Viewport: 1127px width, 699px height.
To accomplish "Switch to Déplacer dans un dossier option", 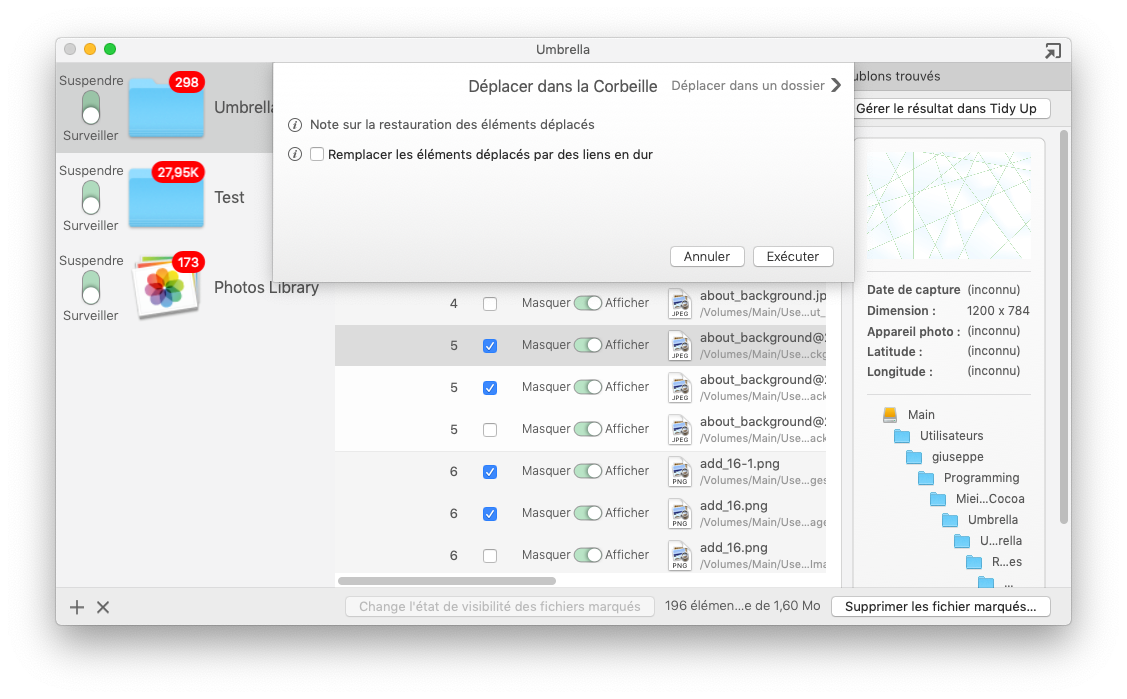I will coord(748,85).
